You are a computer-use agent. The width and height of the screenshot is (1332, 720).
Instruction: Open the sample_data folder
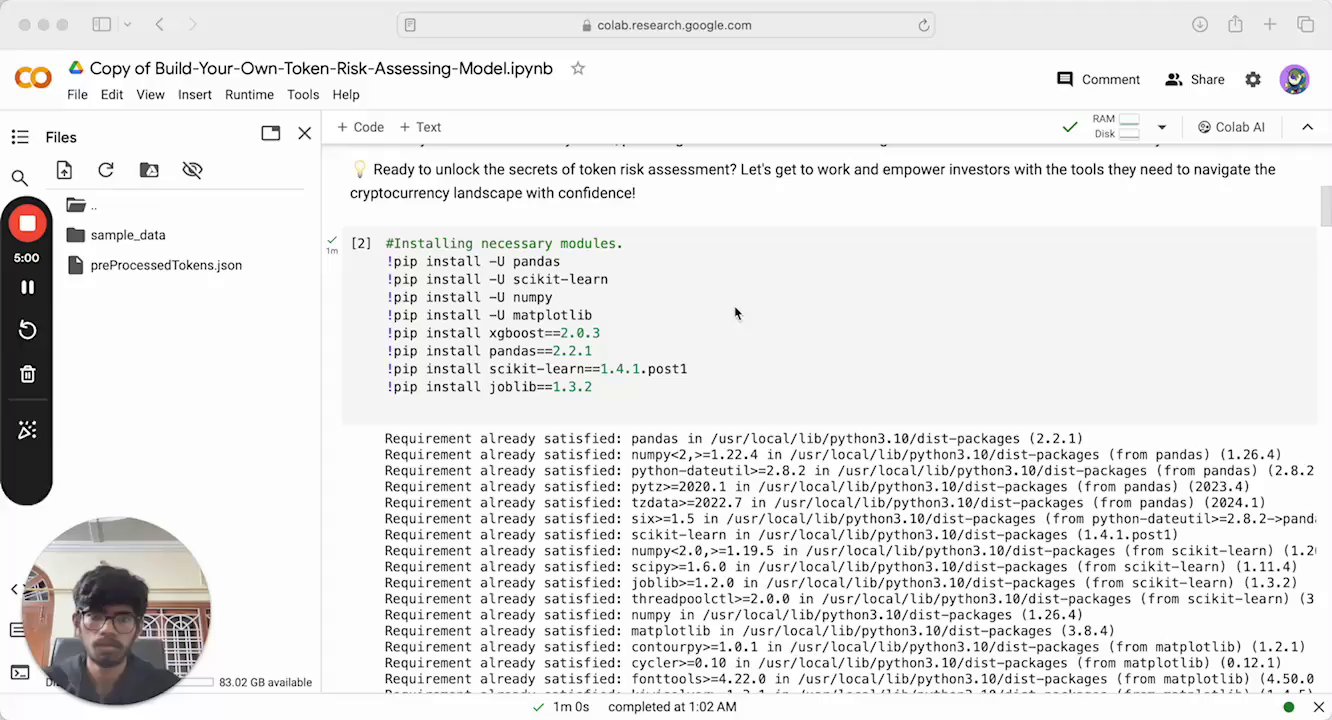click(x=127, y=235)
